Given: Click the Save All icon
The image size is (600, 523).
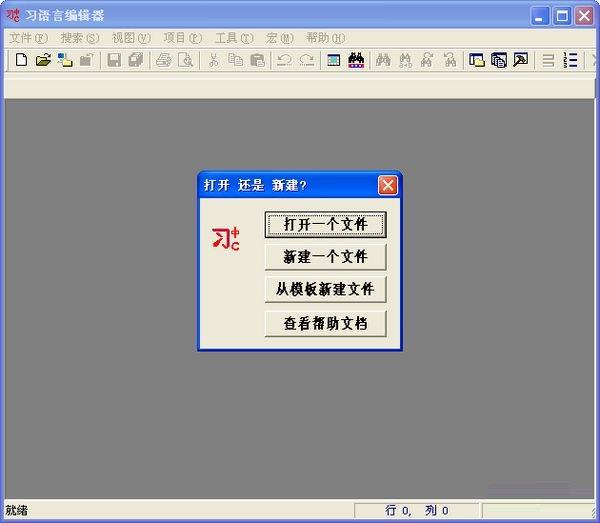Looking at the screenshot, I should [135, 60].
